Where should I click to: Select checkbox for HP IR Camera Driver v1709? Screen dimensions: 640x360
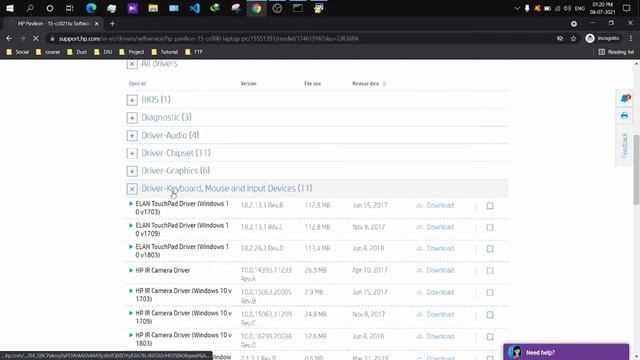[x=490, y=315]
